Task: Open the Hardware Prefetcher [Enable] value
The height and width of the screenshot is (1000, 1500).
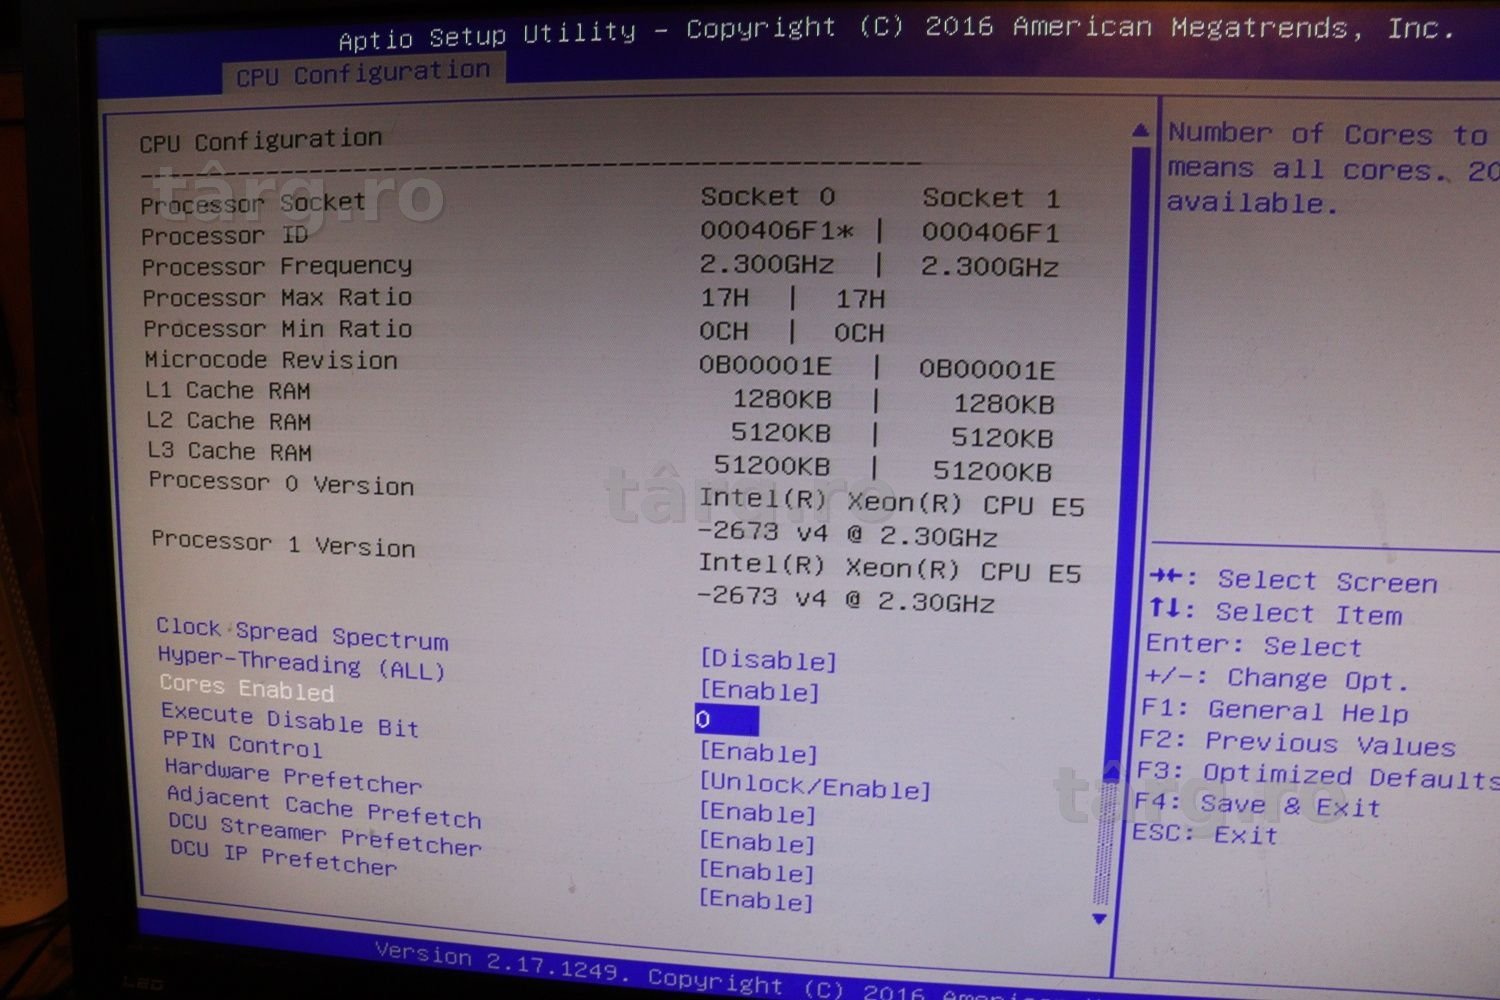Action: [758, 813]
